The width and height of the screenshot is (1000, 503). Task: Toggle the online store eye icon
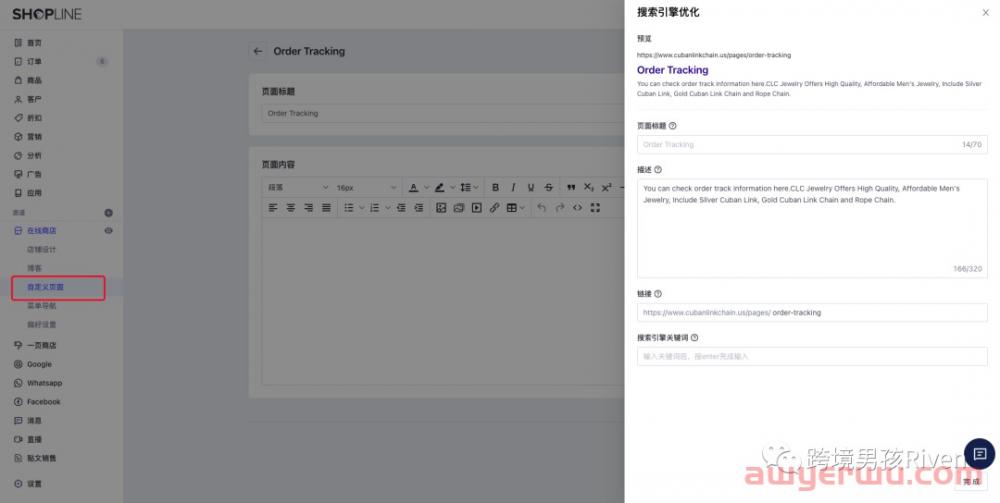tap(109, 231)
